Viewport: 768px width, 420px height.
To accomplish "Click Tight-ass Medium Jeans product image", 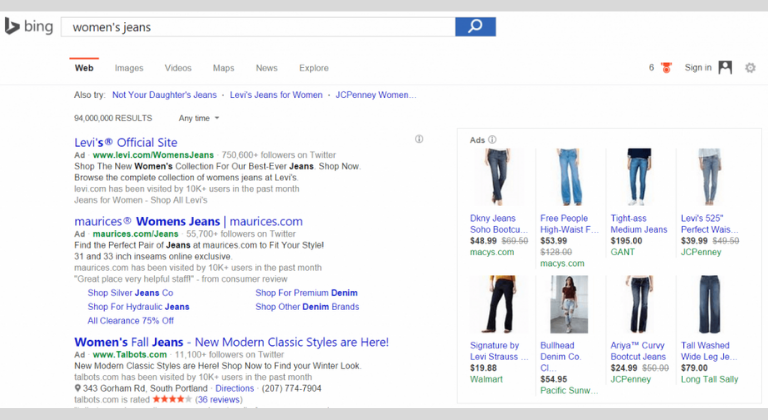I will point(639,177).
